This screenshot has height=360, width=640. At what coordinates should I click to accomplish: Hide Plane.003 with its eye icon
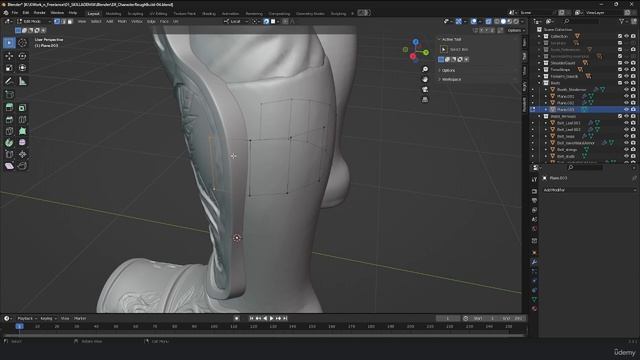click(626, 109)
